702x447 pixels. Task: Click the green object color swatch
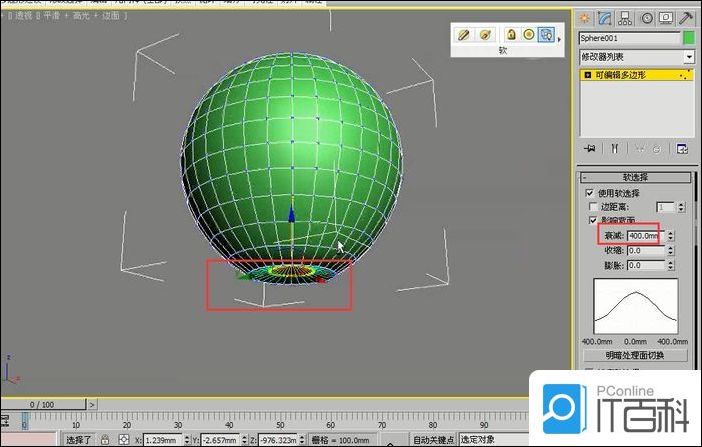[x=688, y=38]
